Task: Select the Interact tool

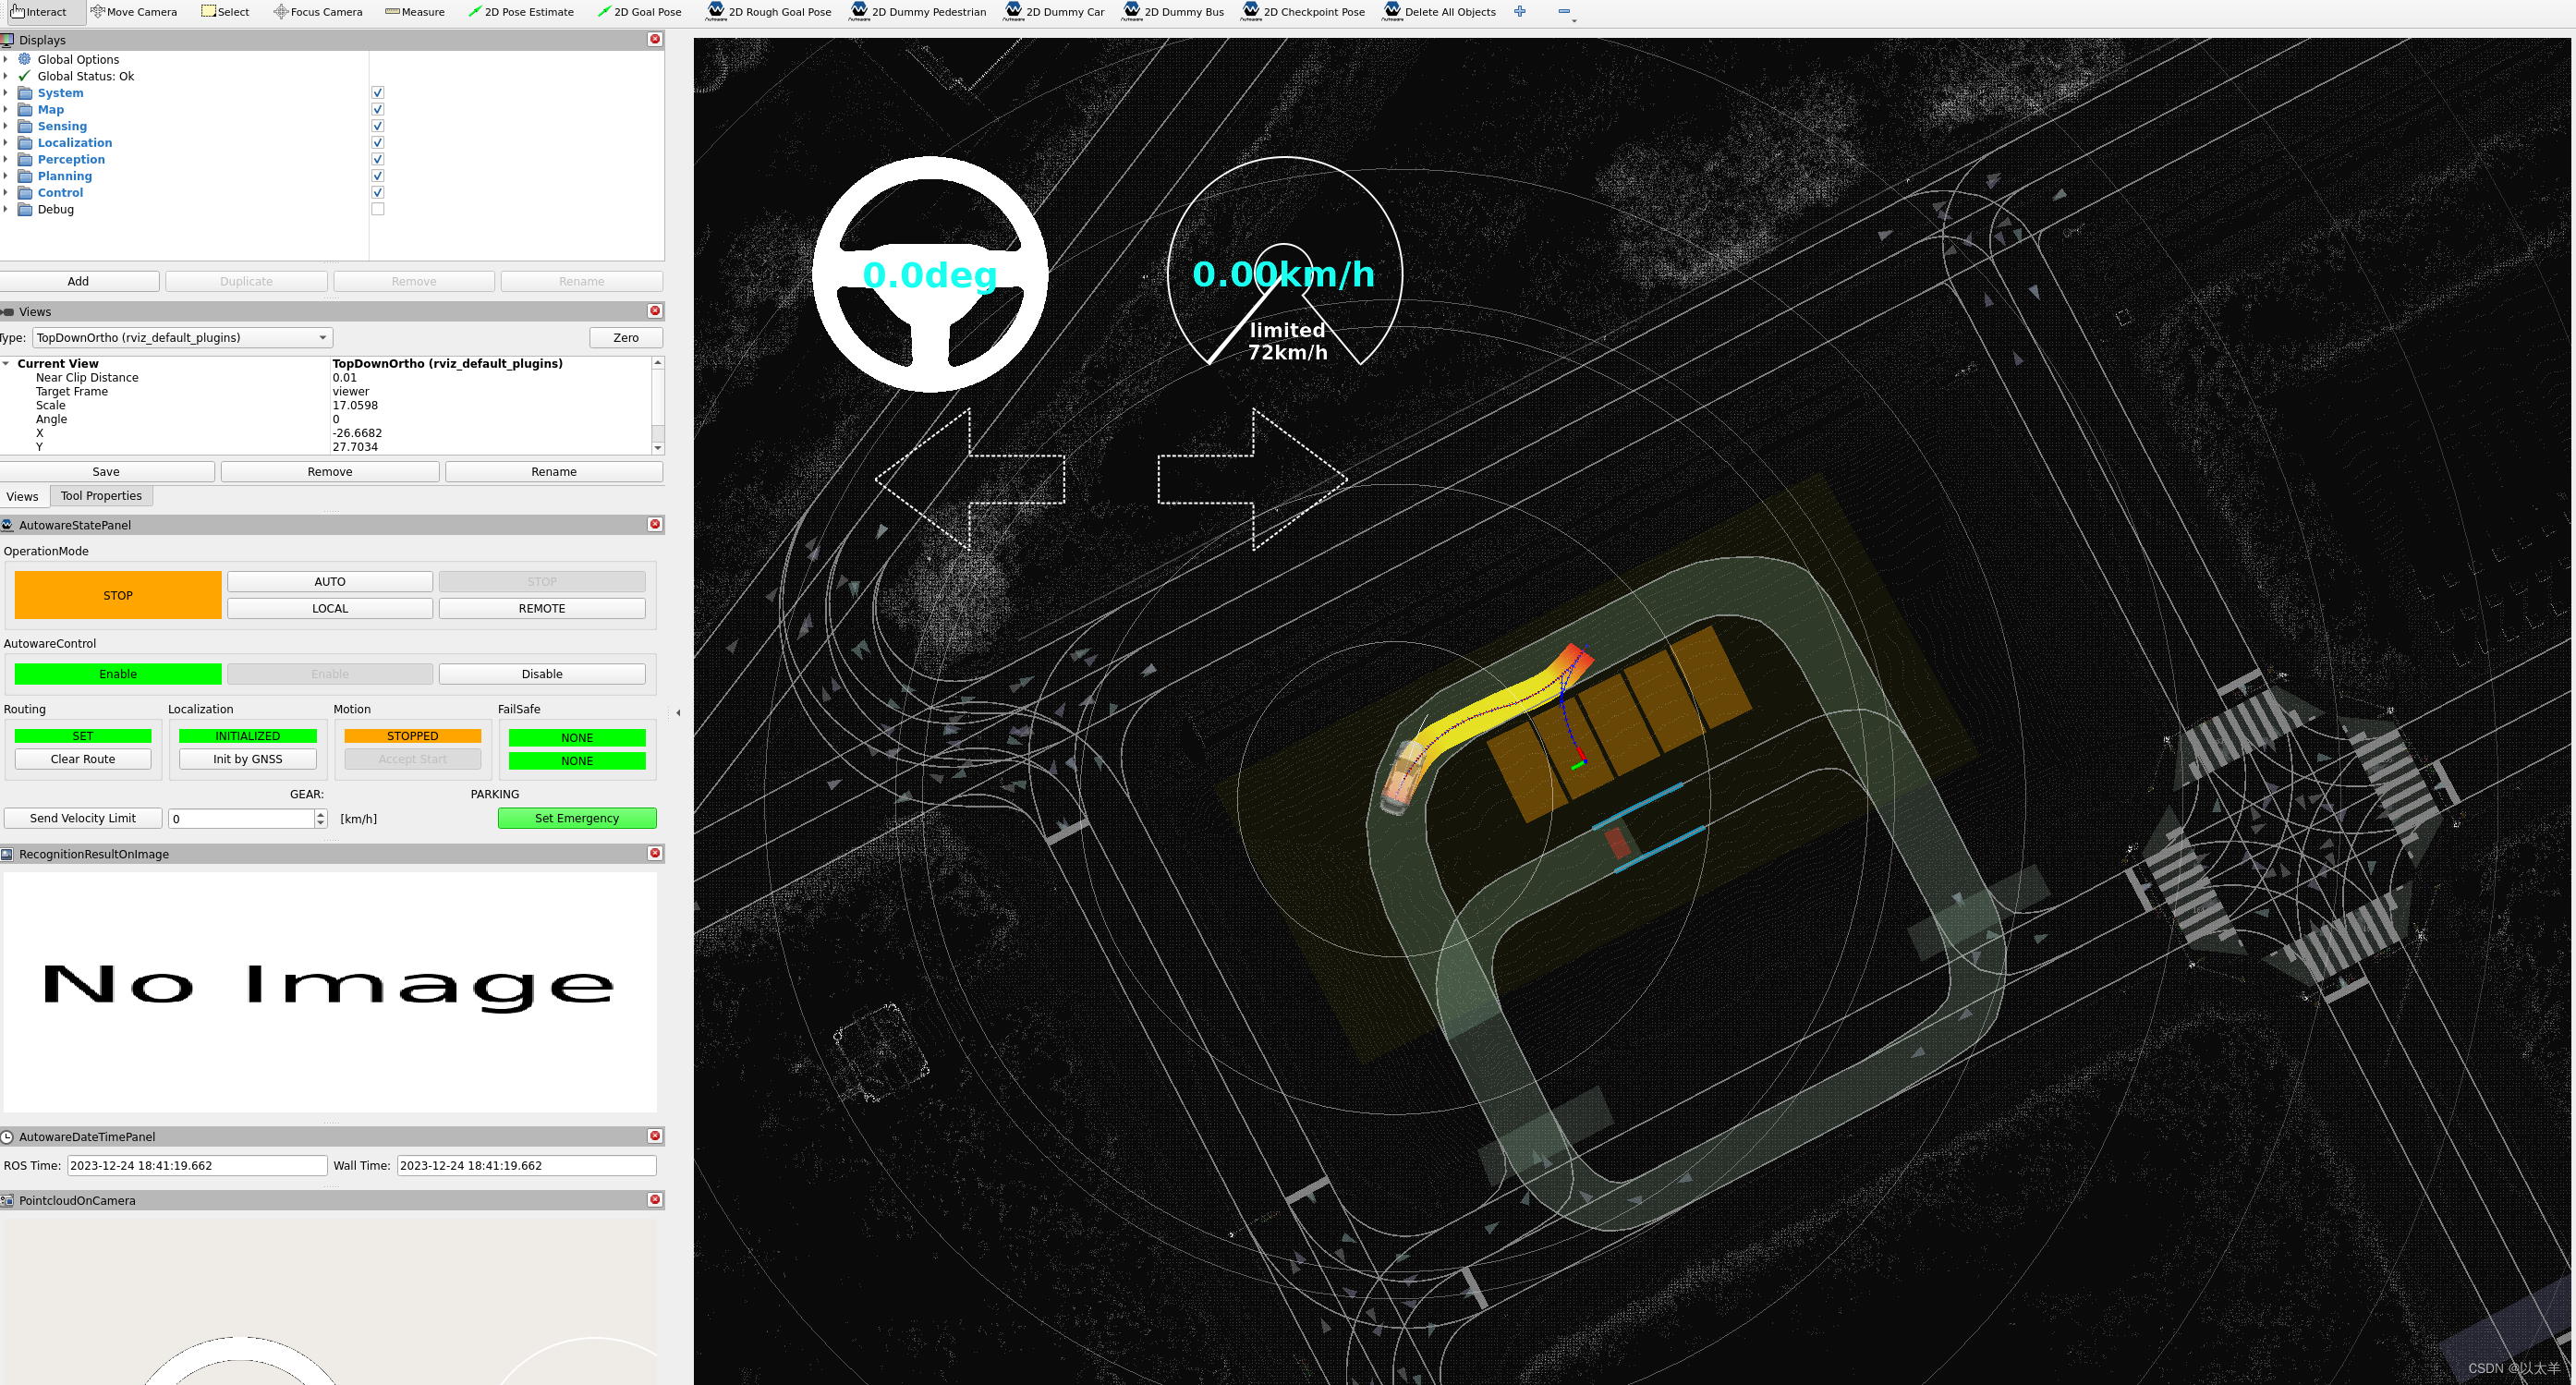Action: tap(38, 12)
